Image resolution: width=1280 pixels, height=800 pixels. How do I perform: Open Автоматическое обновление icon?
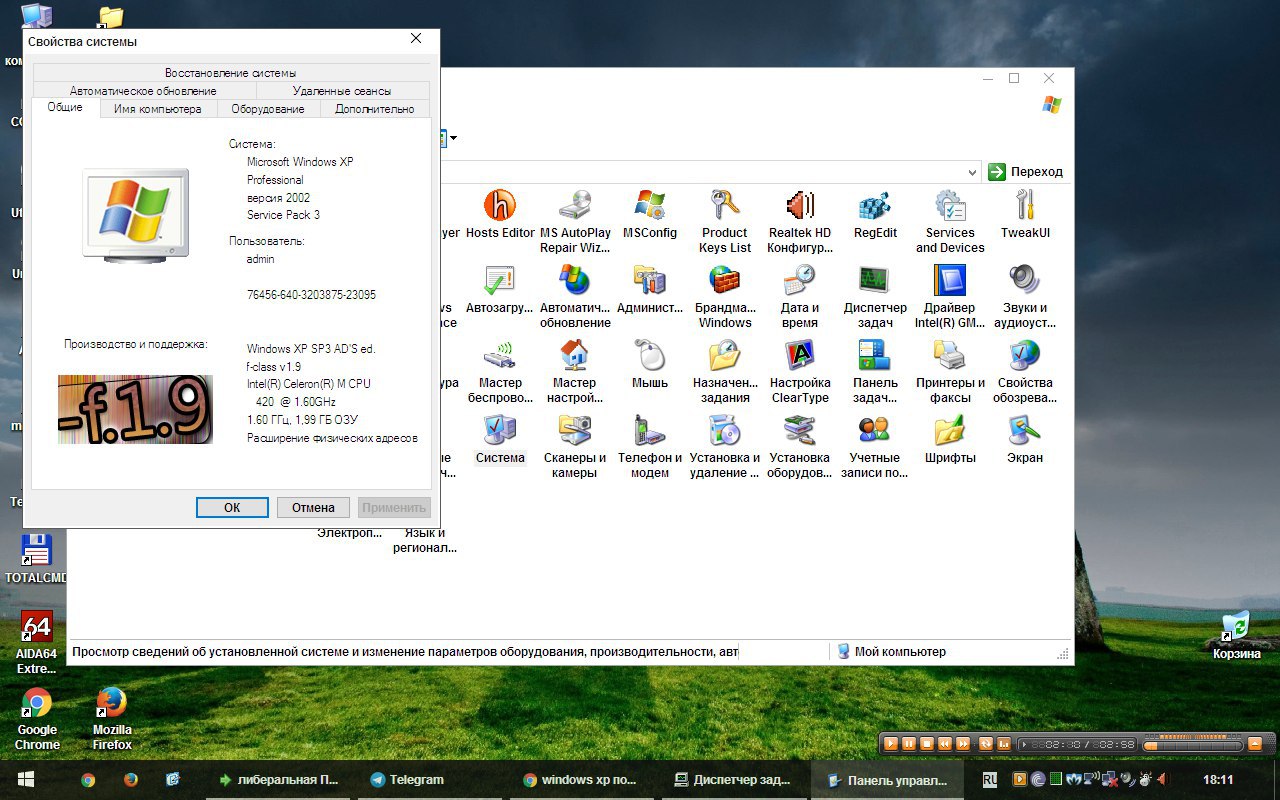[x=575, y=296]
